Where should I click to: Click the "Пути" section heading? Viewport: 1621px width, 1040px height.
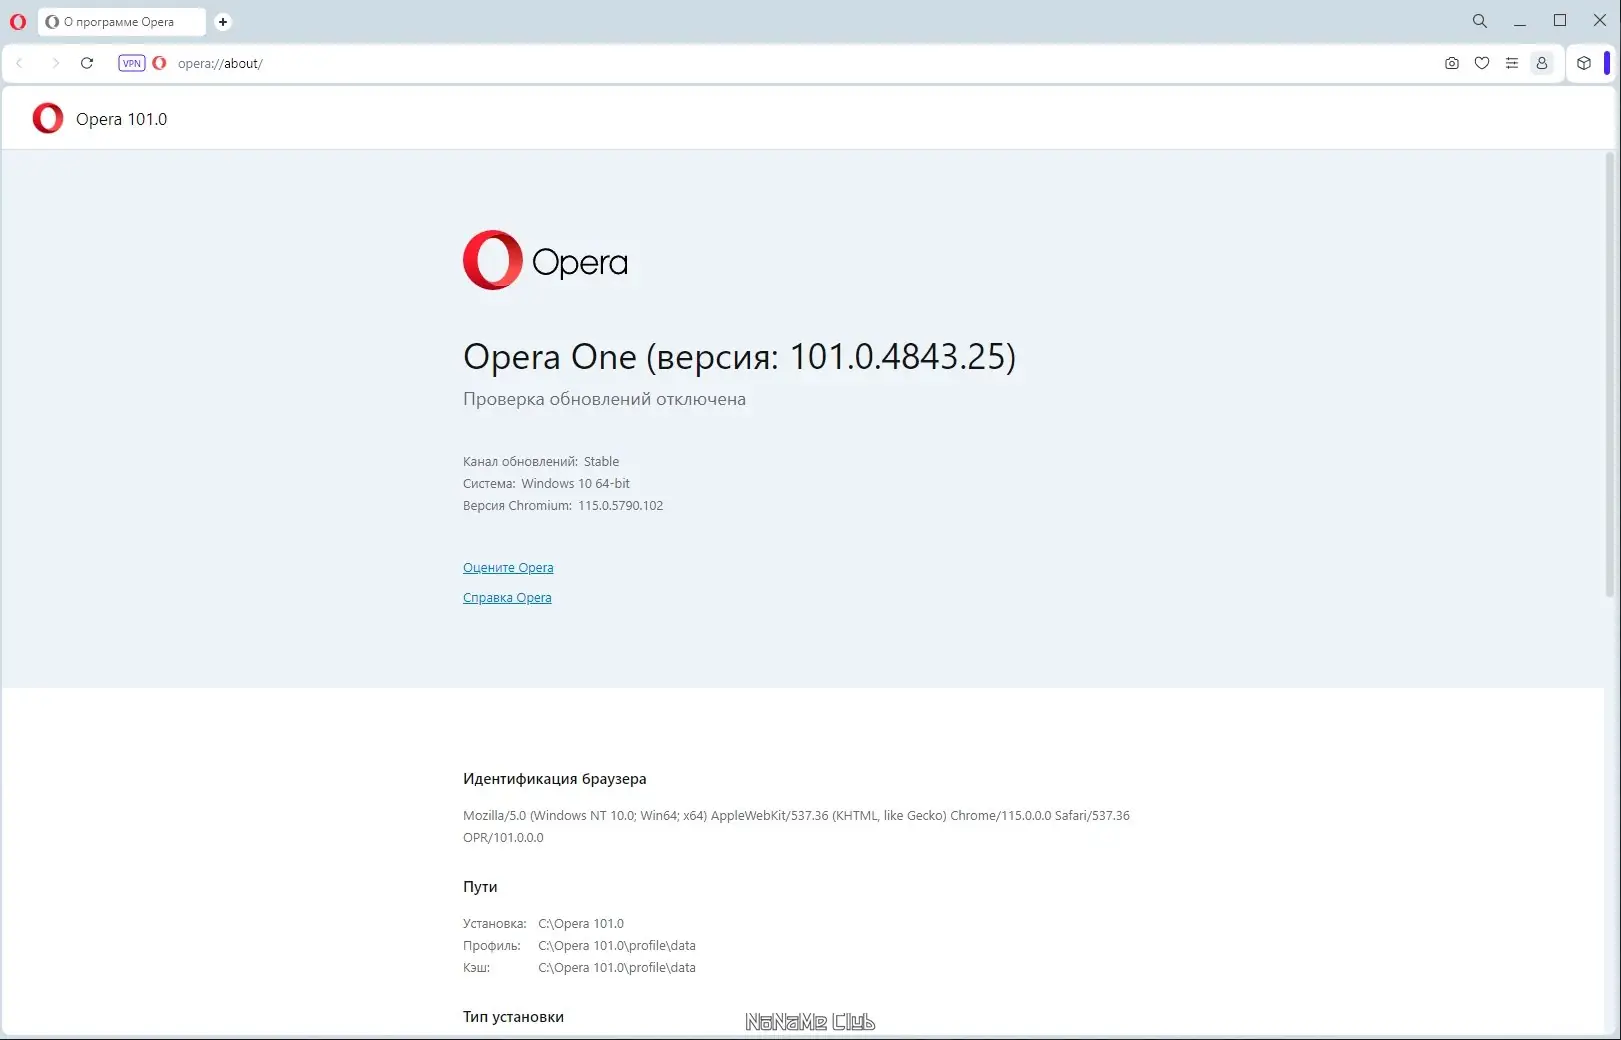point(480,887)
